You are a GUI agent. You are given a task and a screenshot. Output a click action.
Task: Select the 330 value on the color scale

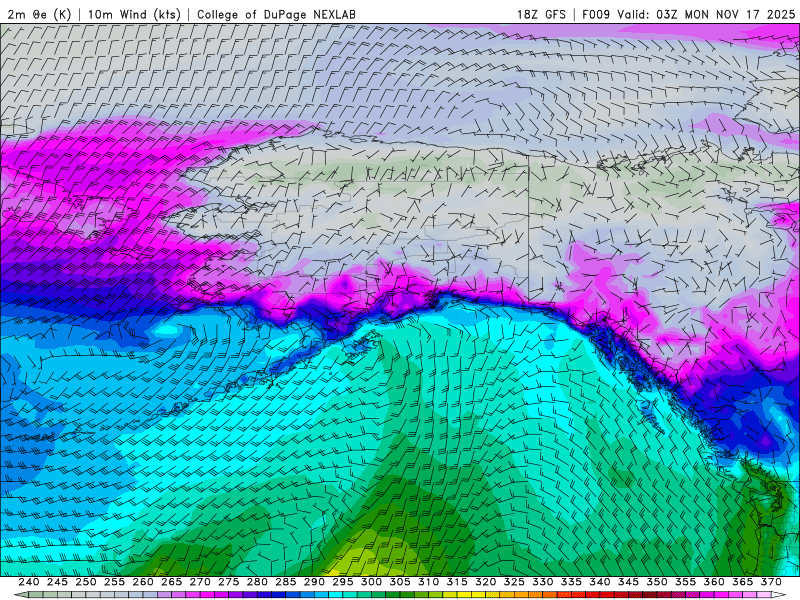543,582
